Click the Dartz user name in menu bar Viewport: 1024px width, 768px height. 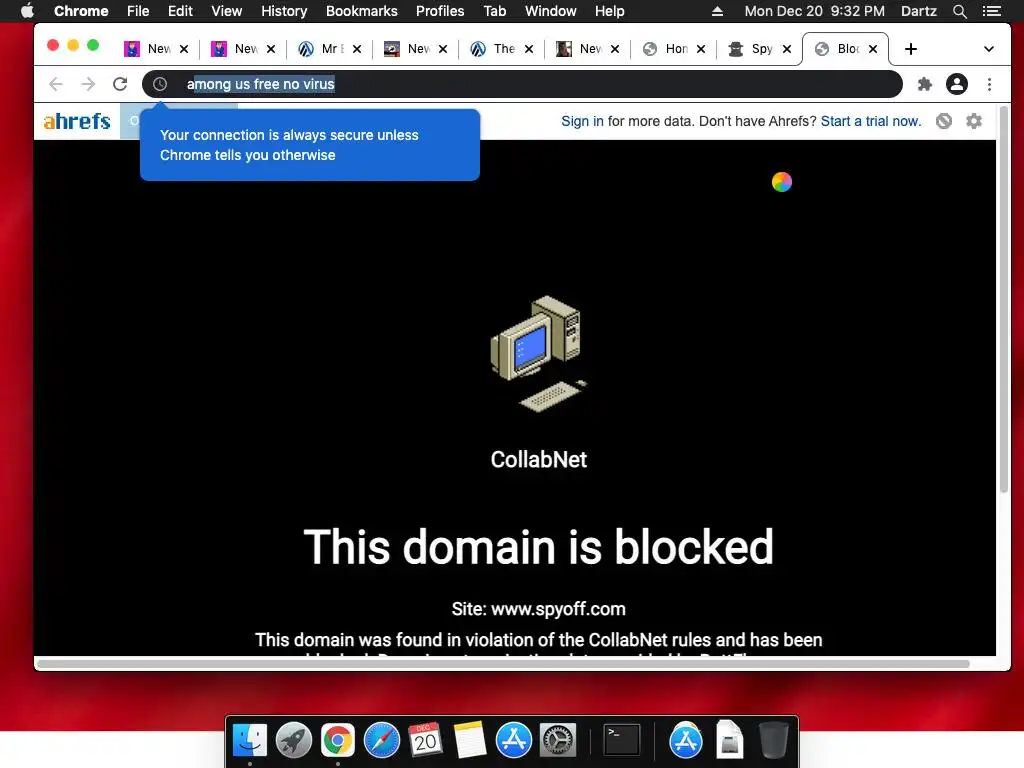[919, 11]
